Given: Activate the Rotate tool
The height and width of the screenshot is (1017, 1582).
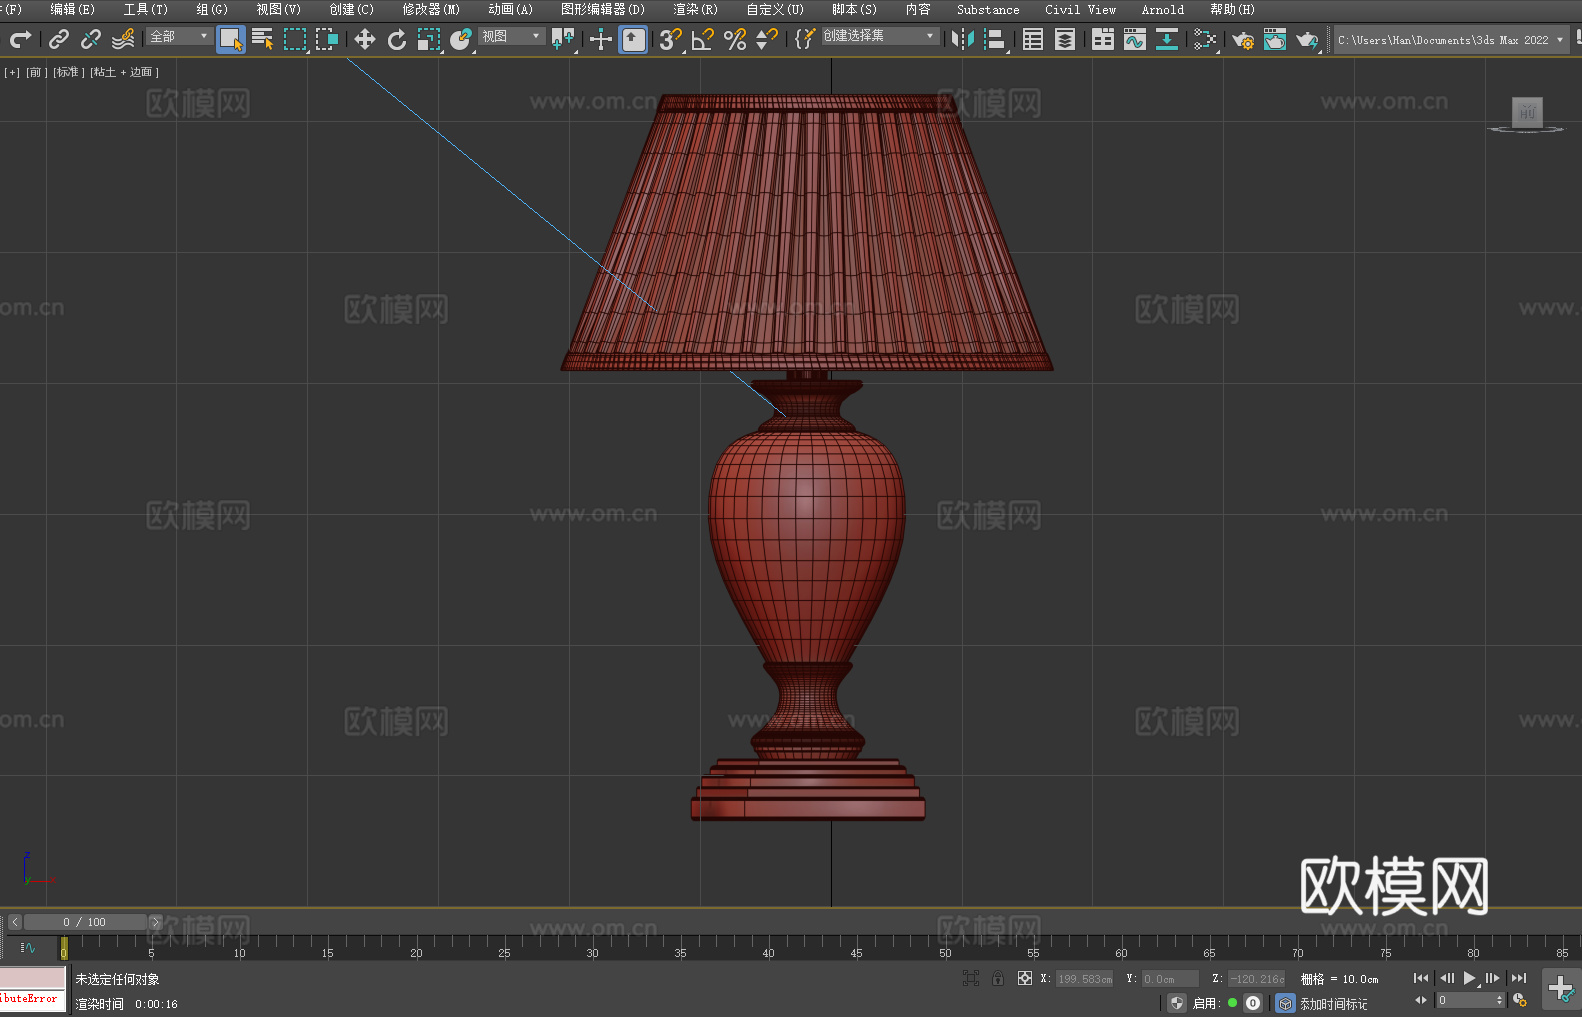Looking at the screenshot, I should 397,39.
